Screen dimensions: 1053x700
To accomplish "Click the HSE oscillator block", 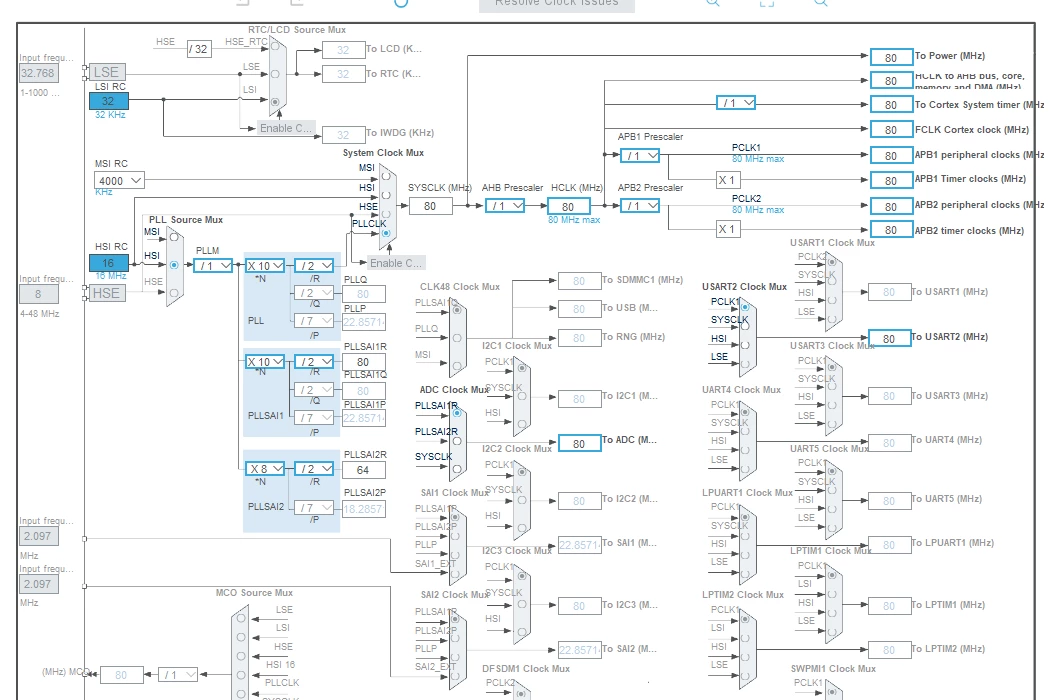I will 107,293.
